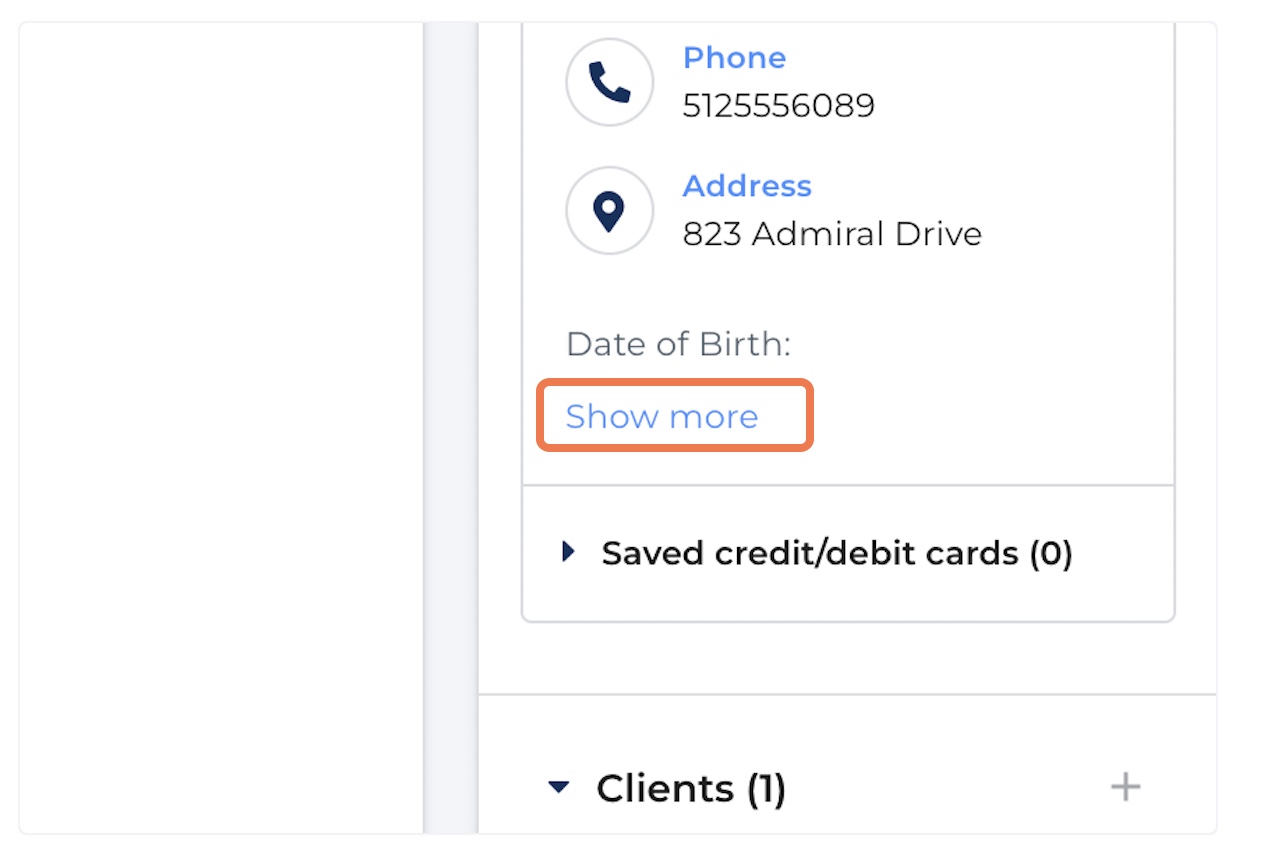Click Show more link
Screen dimensions: 1262x848
point(662,416)
